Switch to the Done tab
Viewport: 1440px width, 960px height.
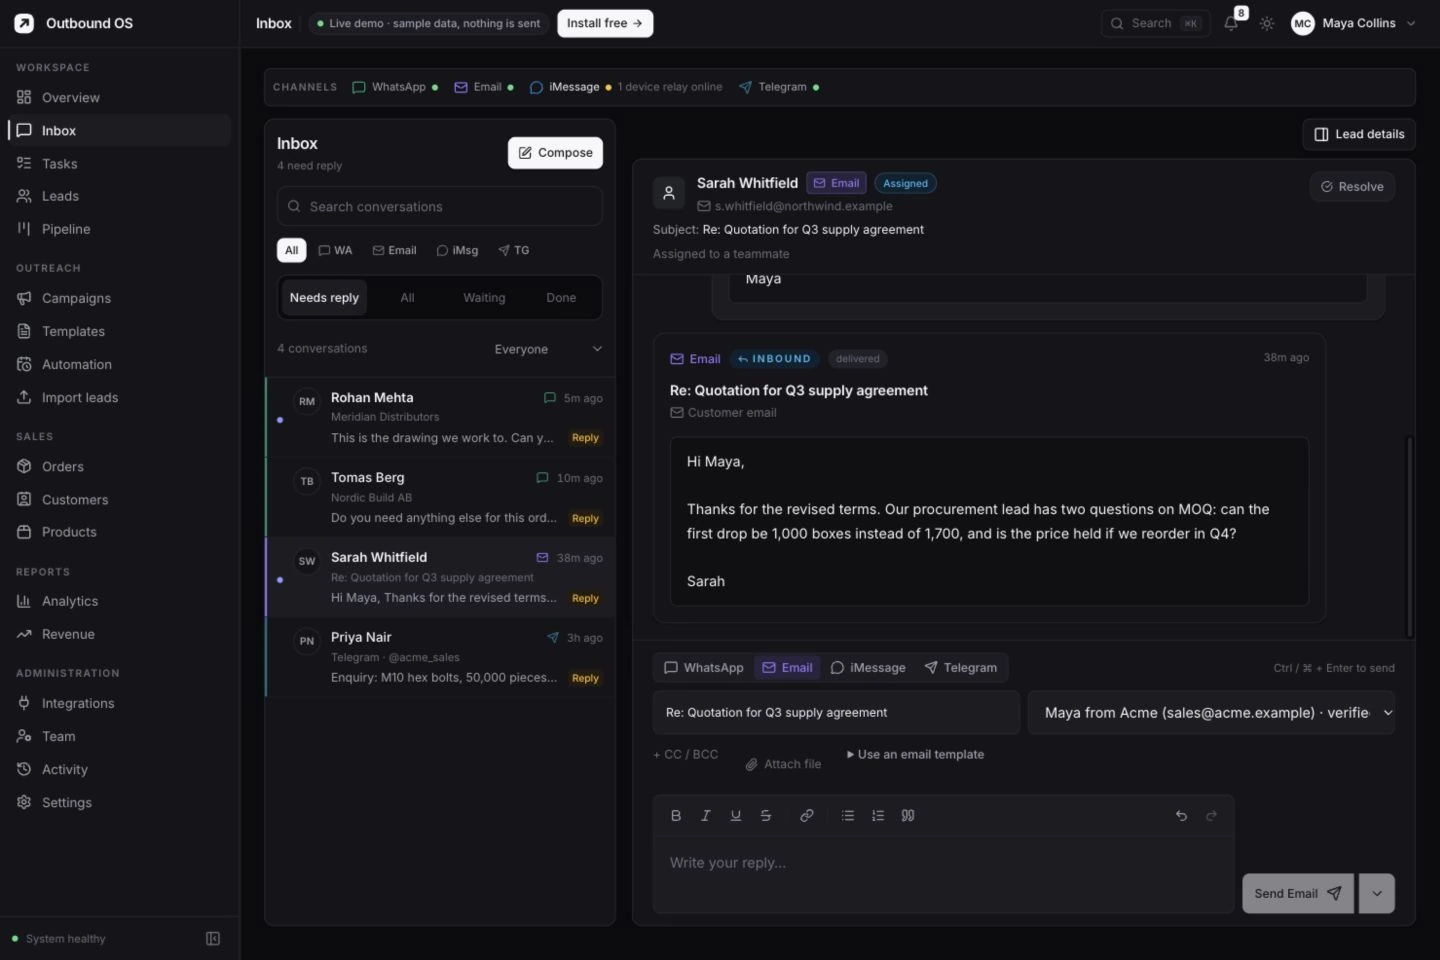click(x=561, y=298)
